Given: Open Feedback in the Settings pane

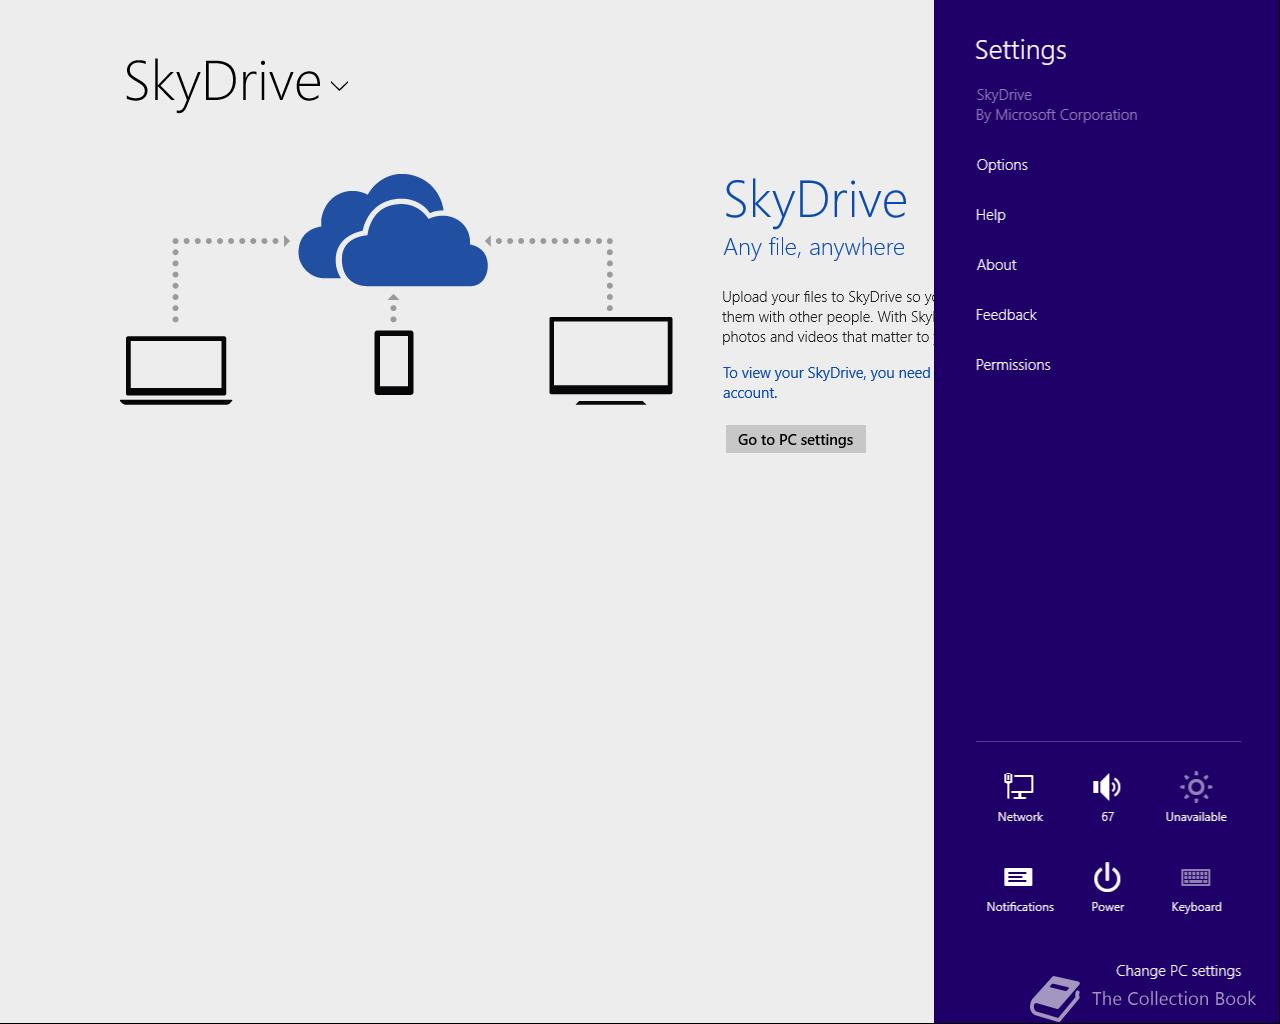Looking at the screenshot, I should (x=1006, y=315).
